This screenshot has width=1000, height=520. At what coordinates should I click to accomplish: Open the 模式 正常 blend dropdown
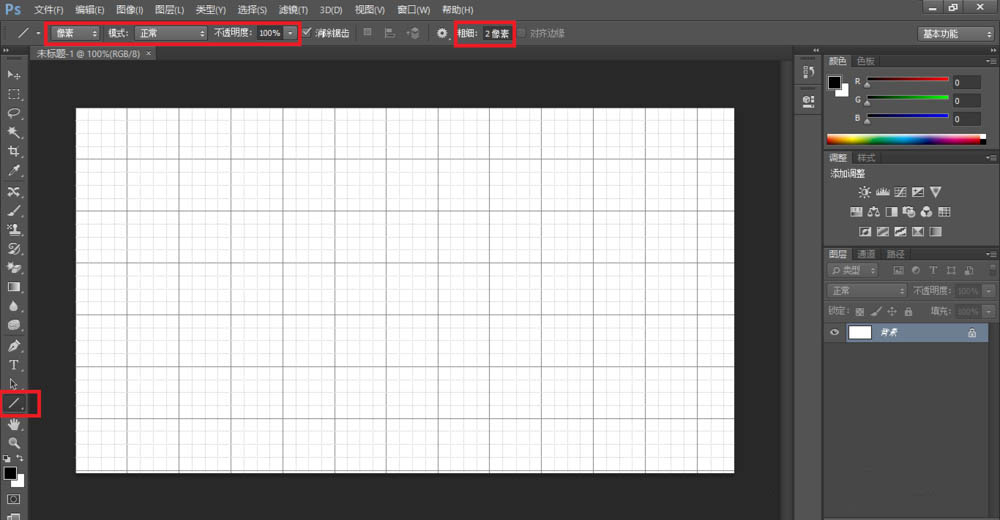tap(170, 33)
